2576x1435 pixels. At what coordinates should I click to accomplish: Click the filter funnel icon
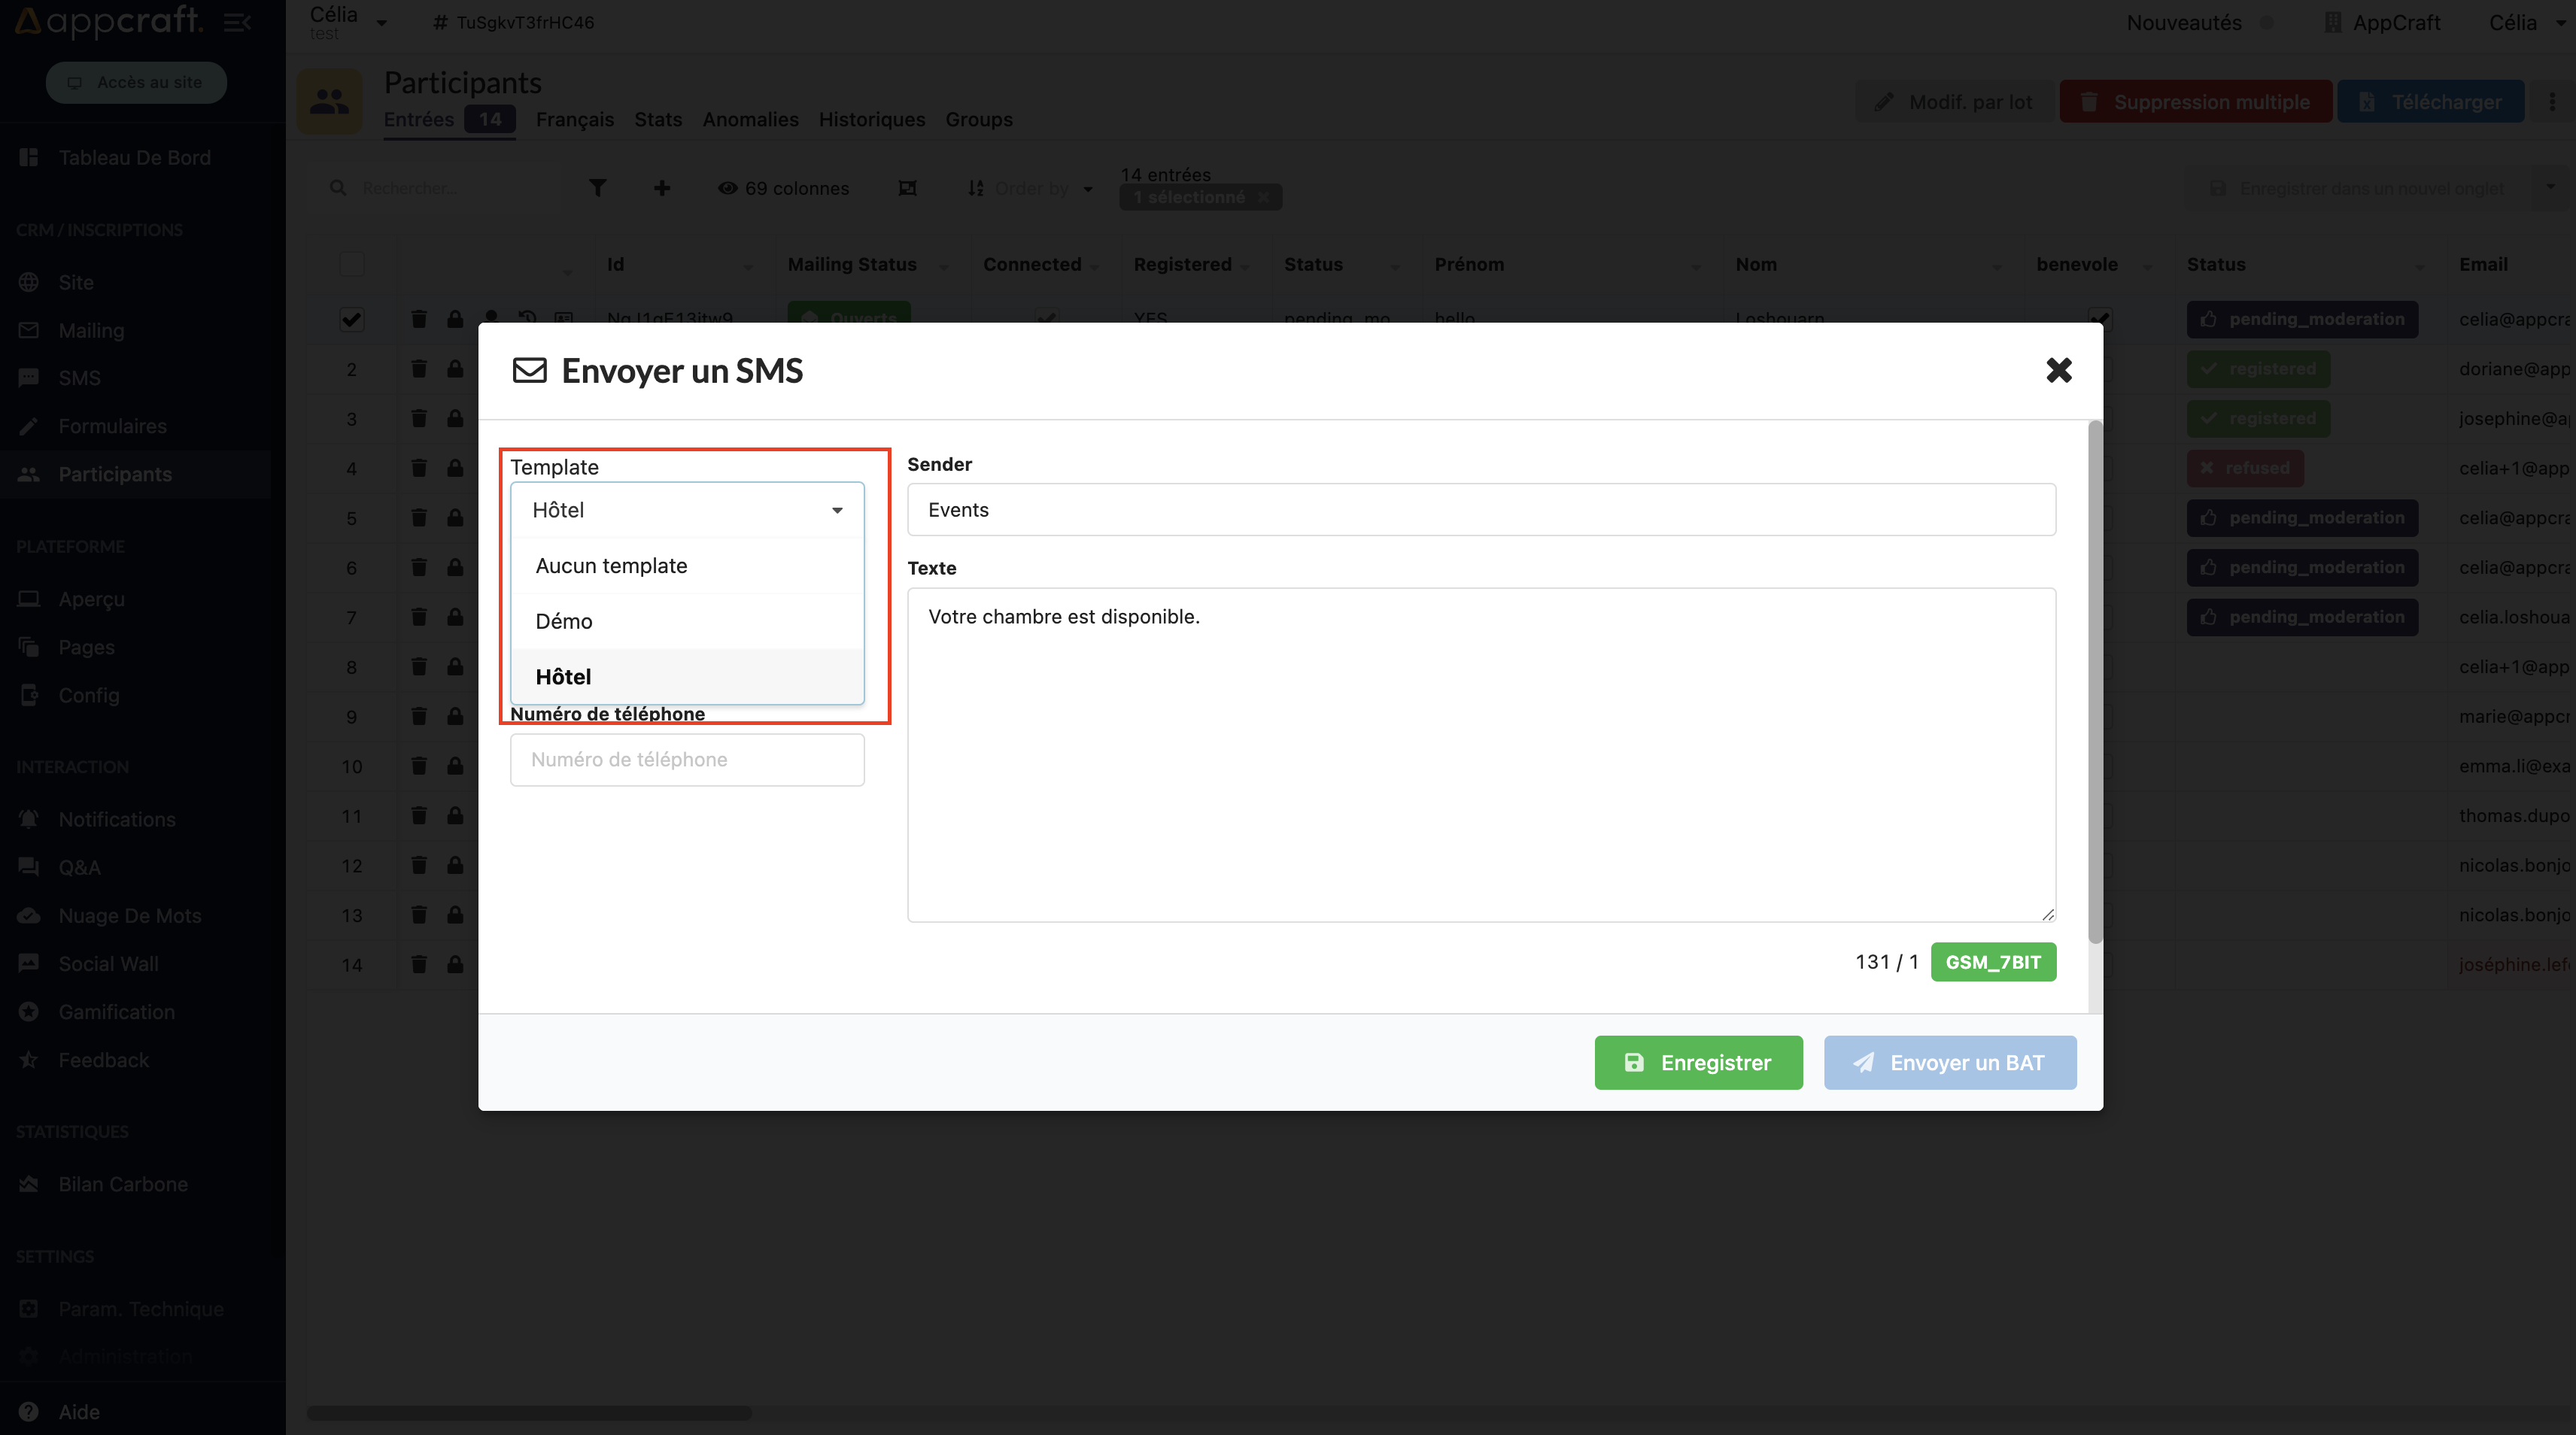click(x=597, y=188)
